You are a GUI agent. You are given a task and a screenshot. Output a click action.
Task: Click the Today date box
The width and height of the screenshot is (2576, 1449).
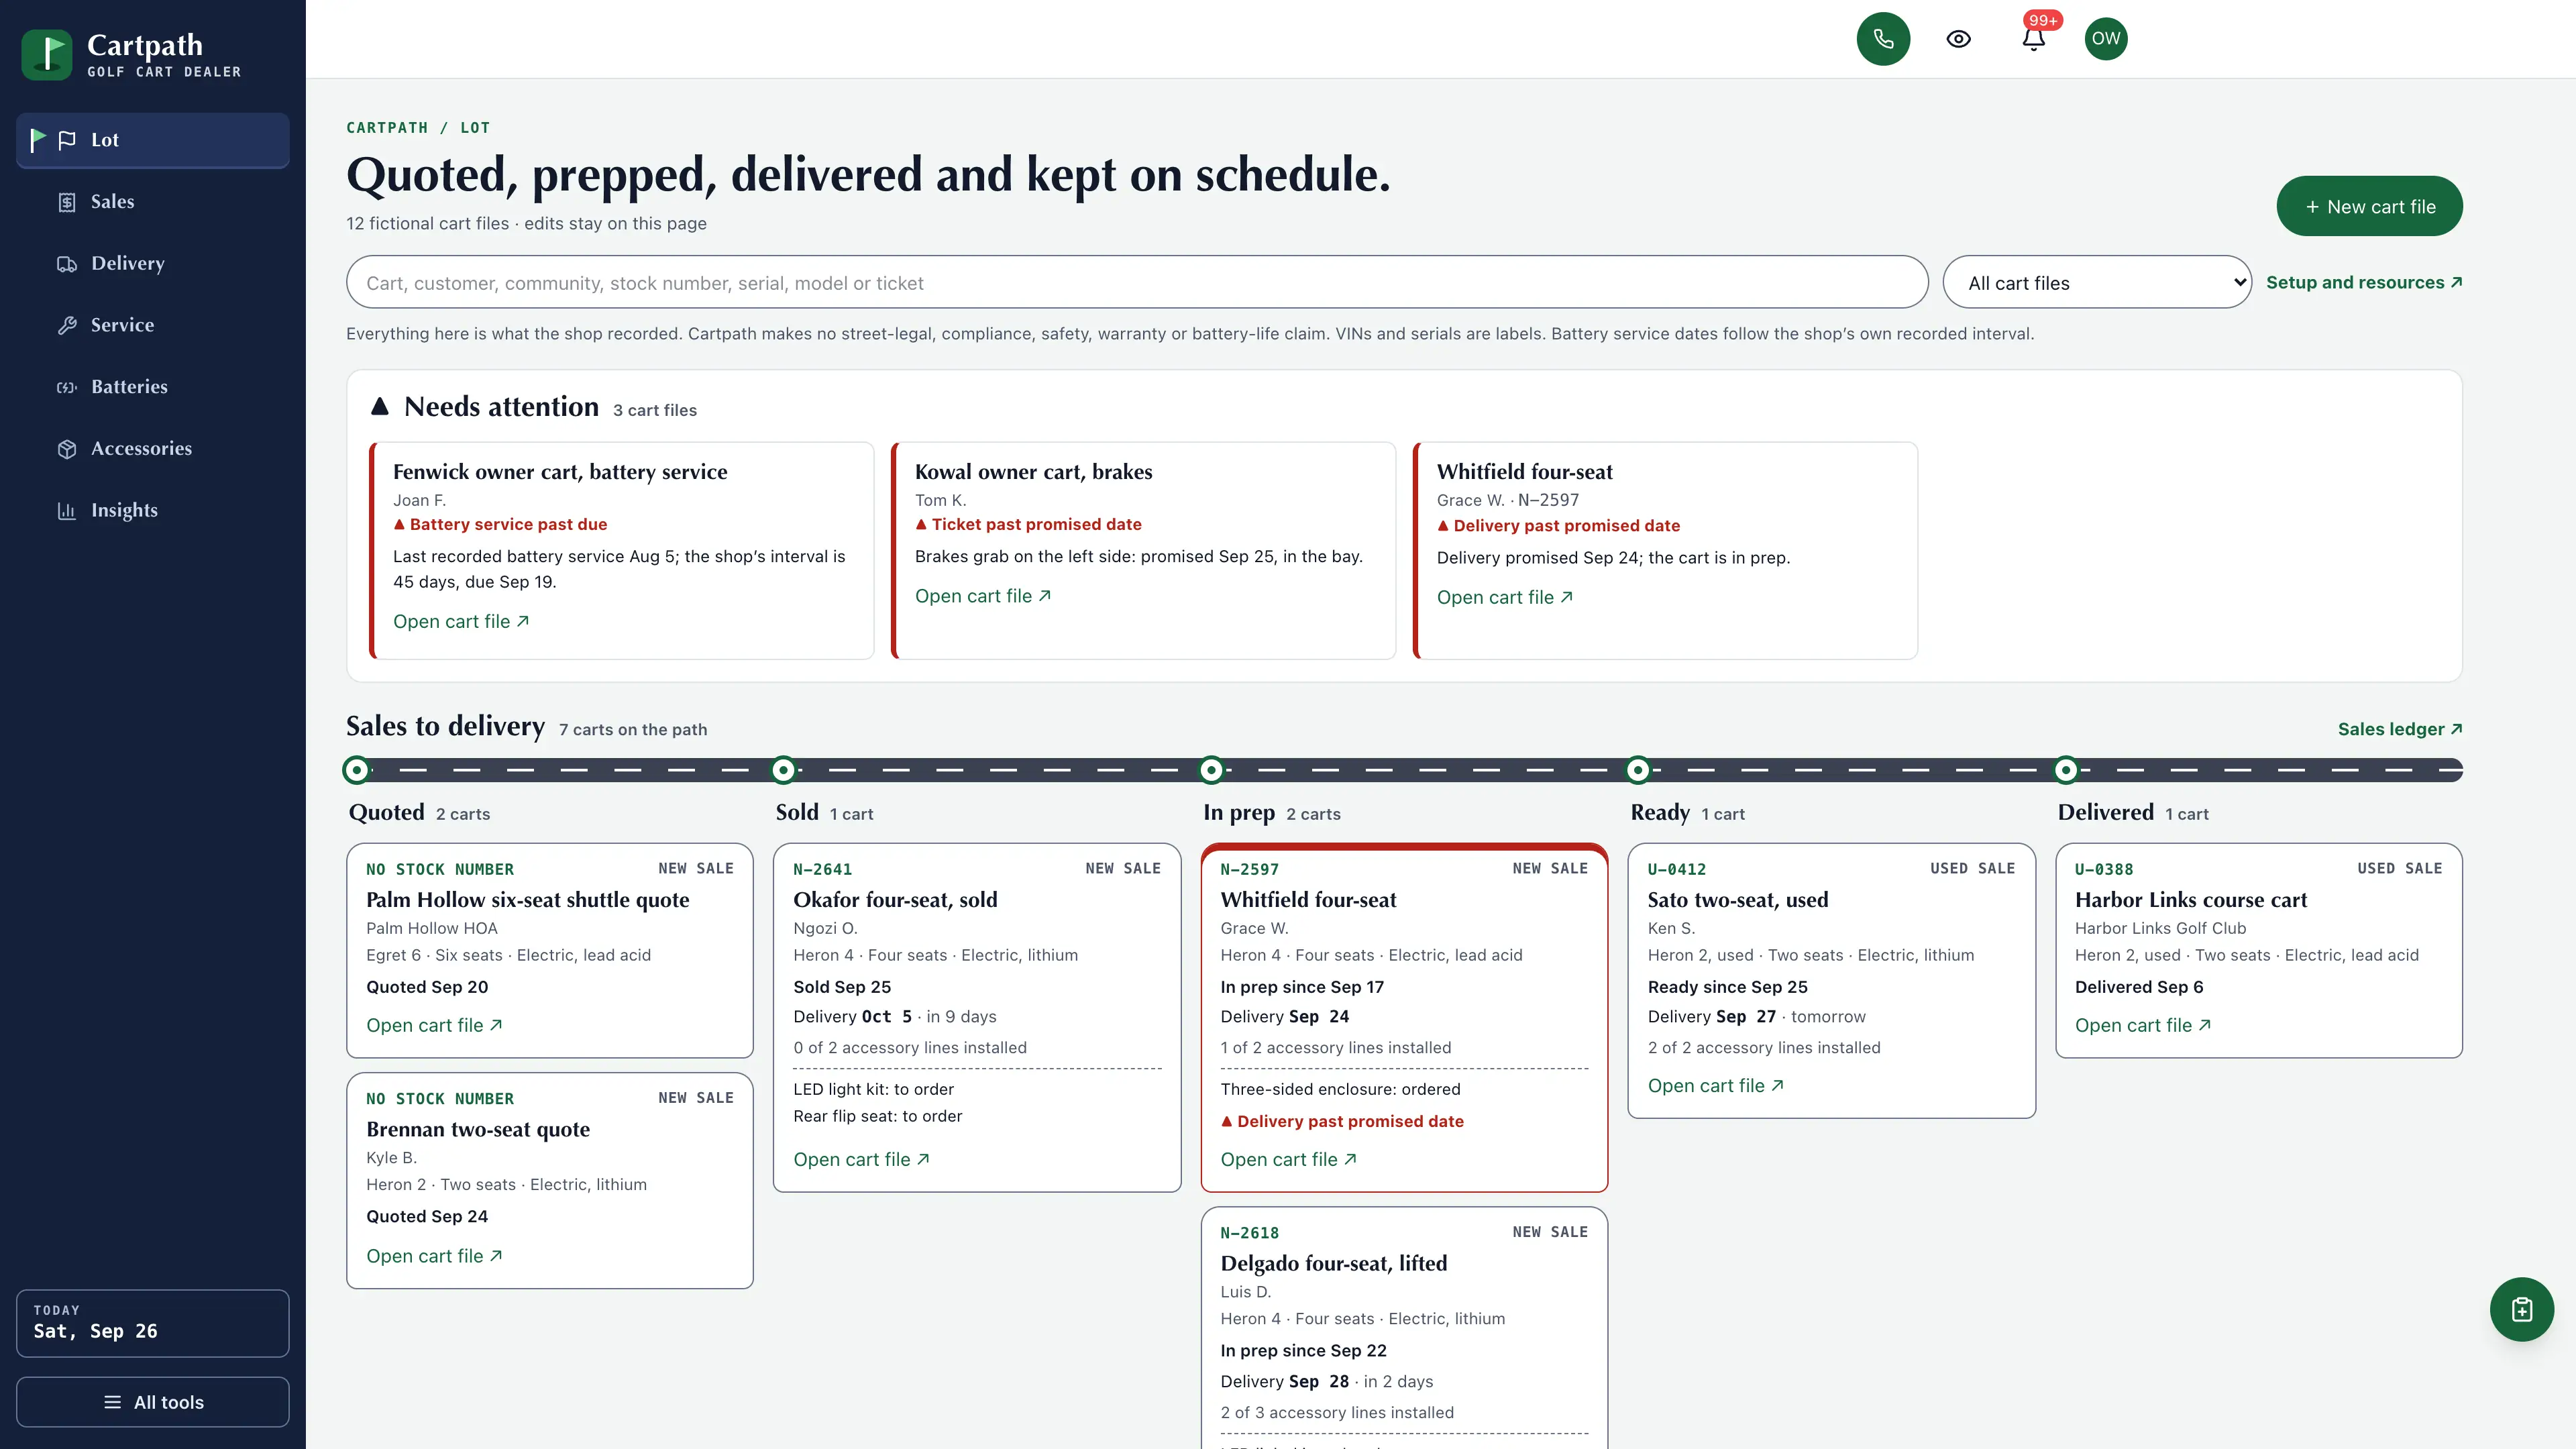point(153,1322)
